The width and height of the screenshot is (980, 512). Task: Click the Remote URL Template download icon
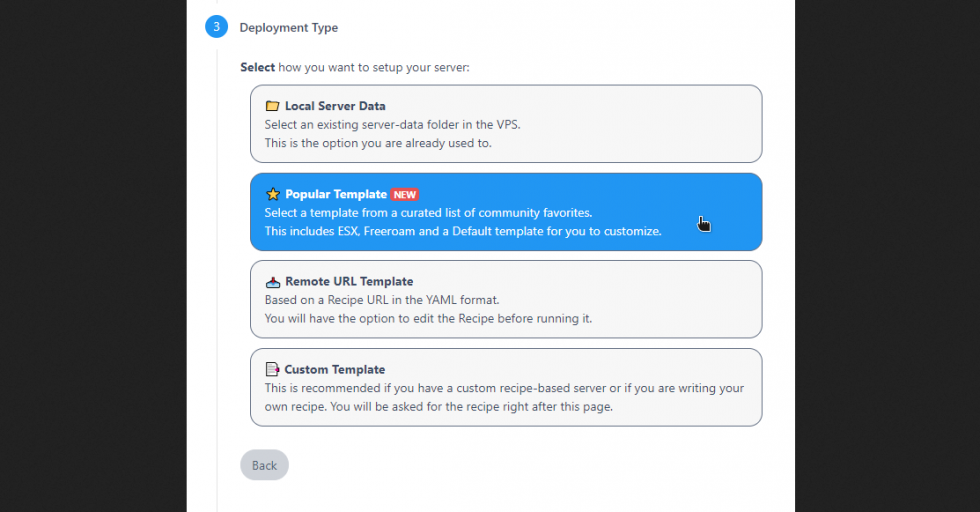coord(272,282)
